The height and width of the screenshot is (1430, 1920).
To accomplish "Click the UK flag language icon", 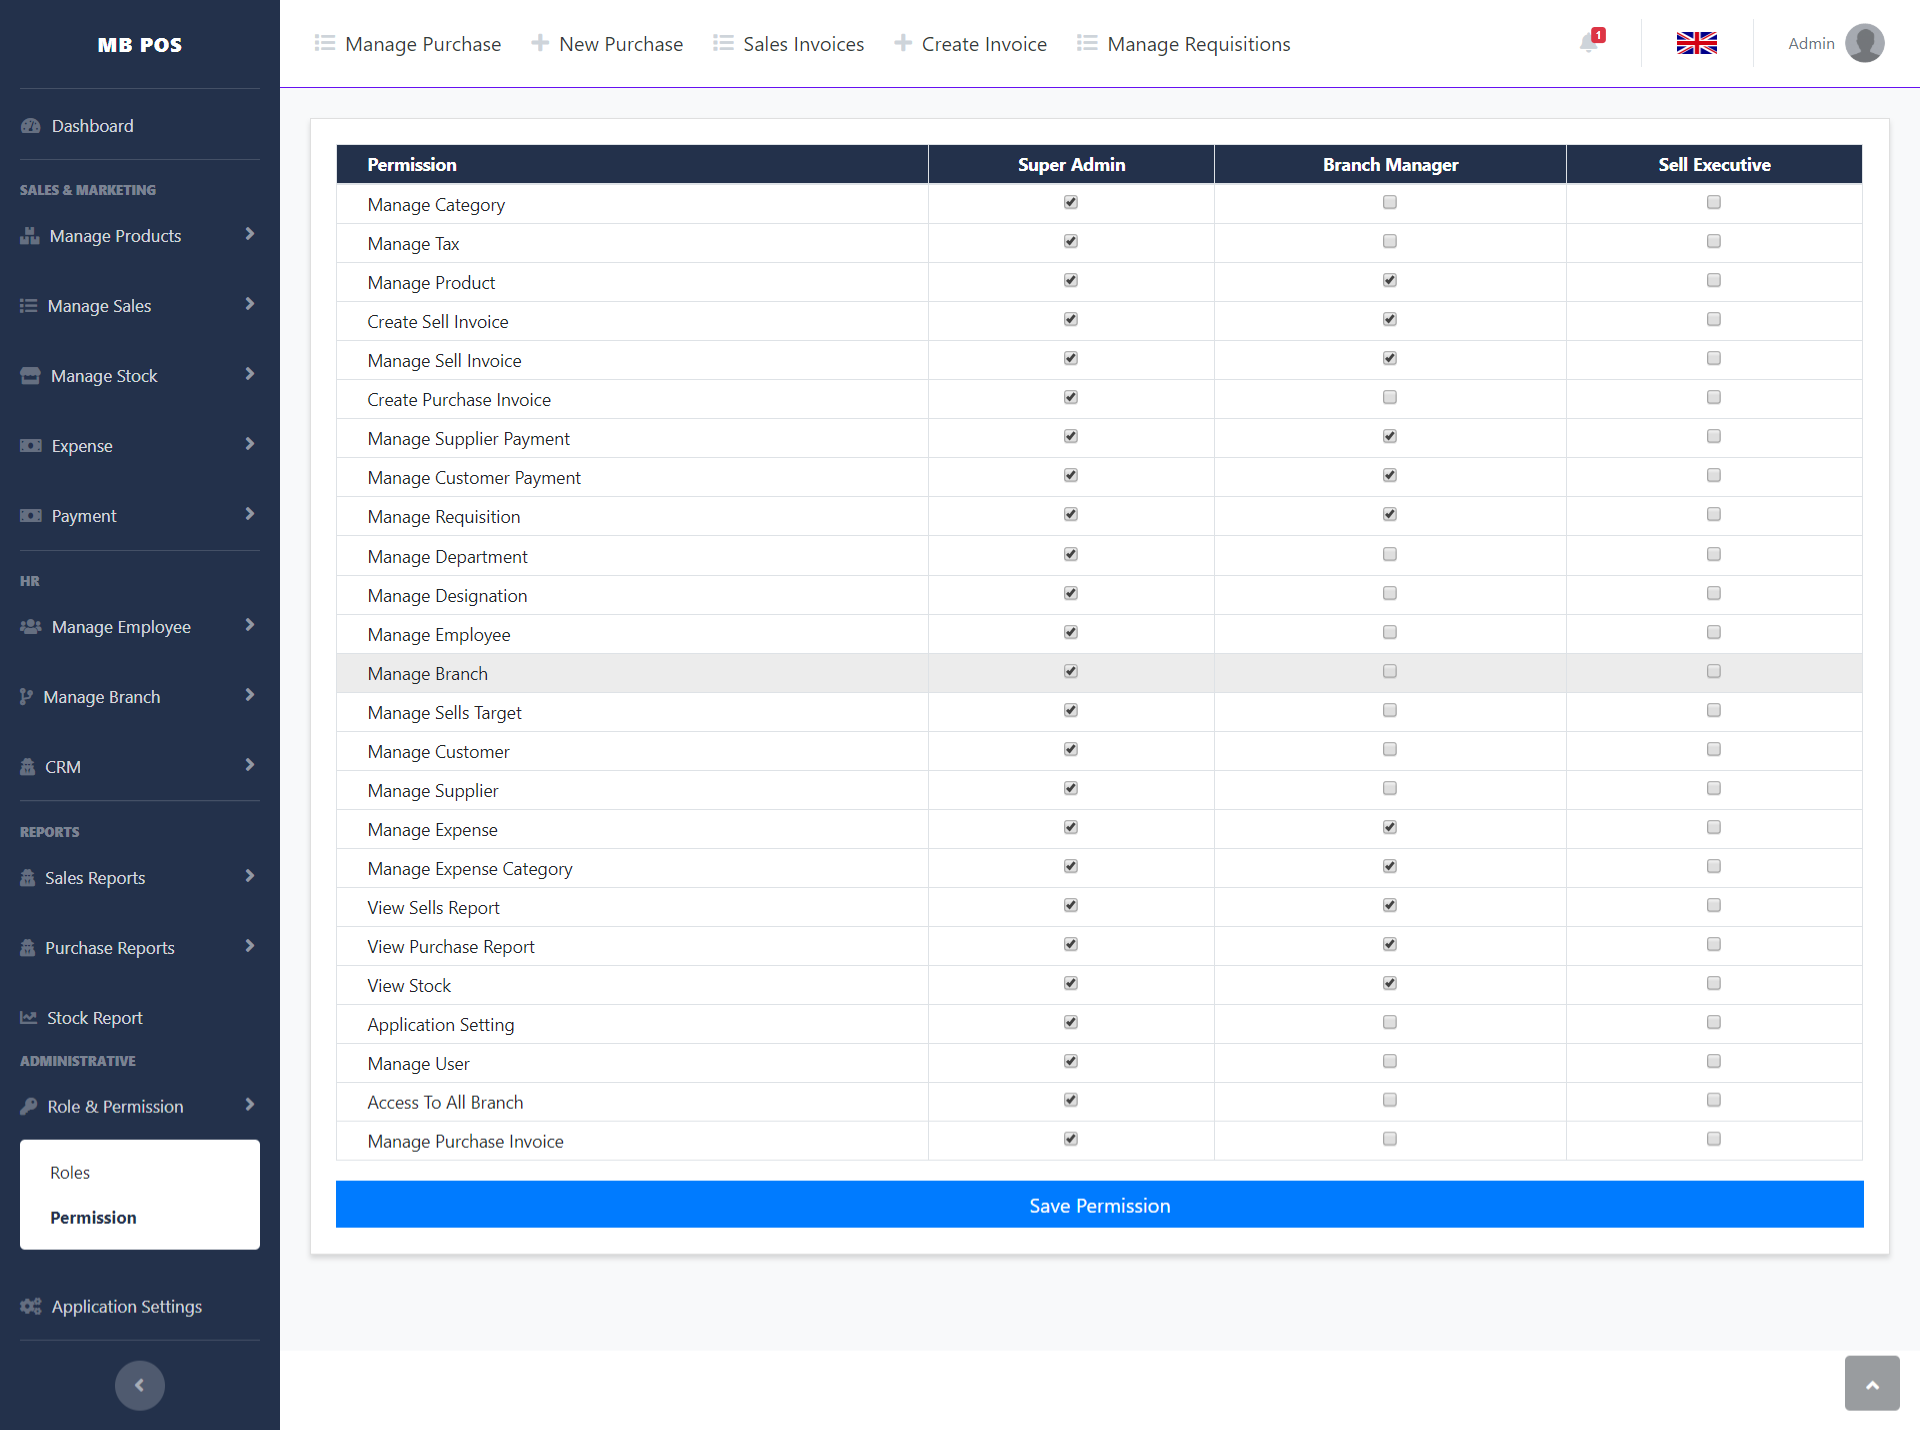I will [x=1696, y=43].
